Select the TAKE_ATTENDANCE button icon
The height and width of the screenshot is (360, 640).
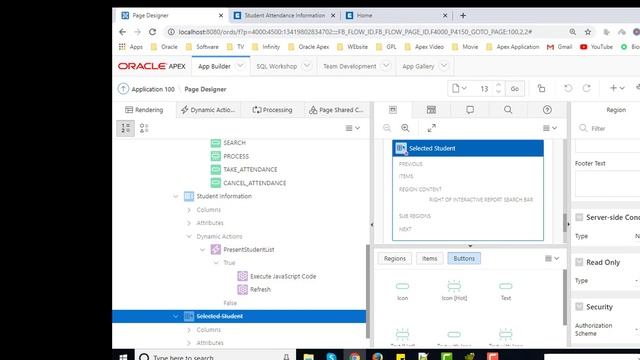(216, 169)
